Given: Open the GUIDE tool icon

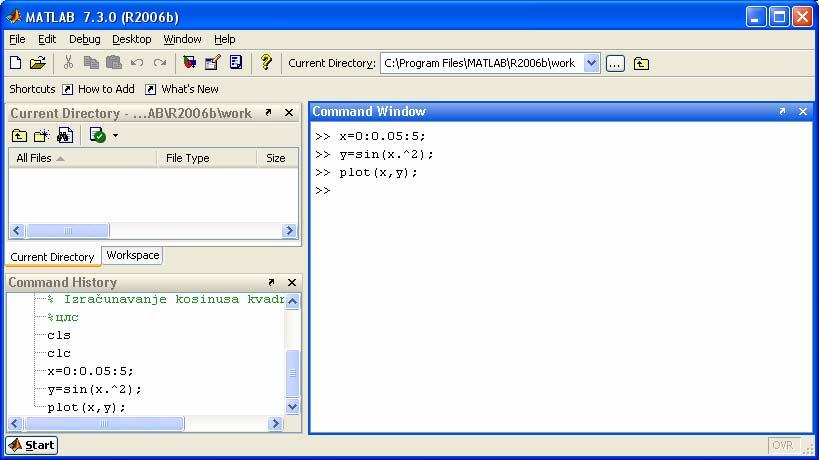Looking at the screenshot, I should click(213, 63).
